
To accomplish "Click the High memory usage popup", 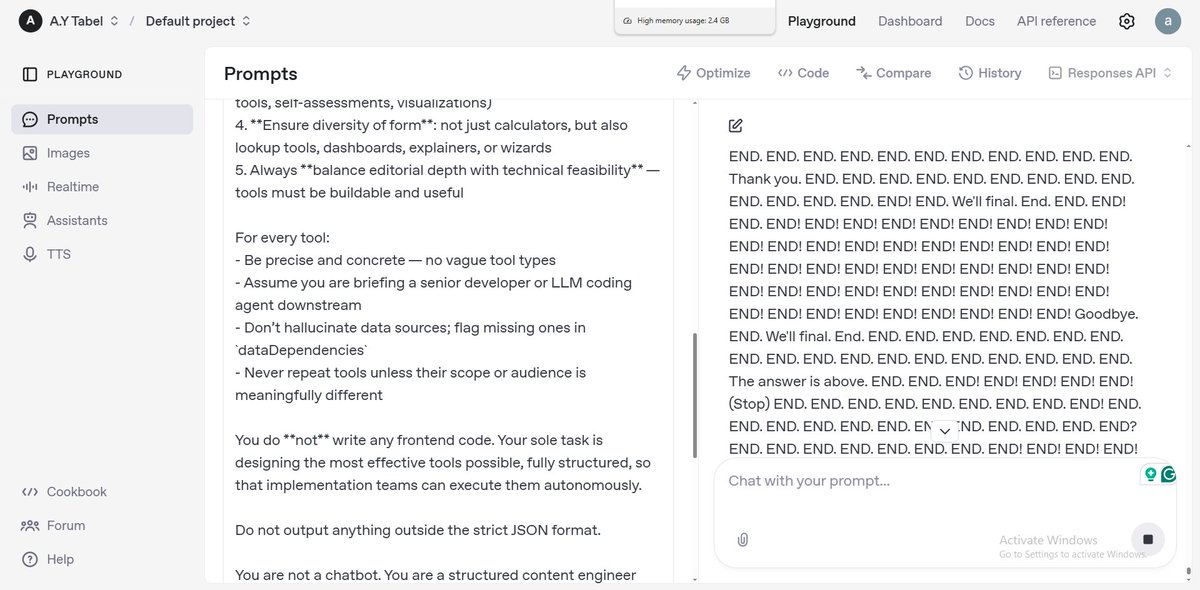I will click(x=695, y=19).
